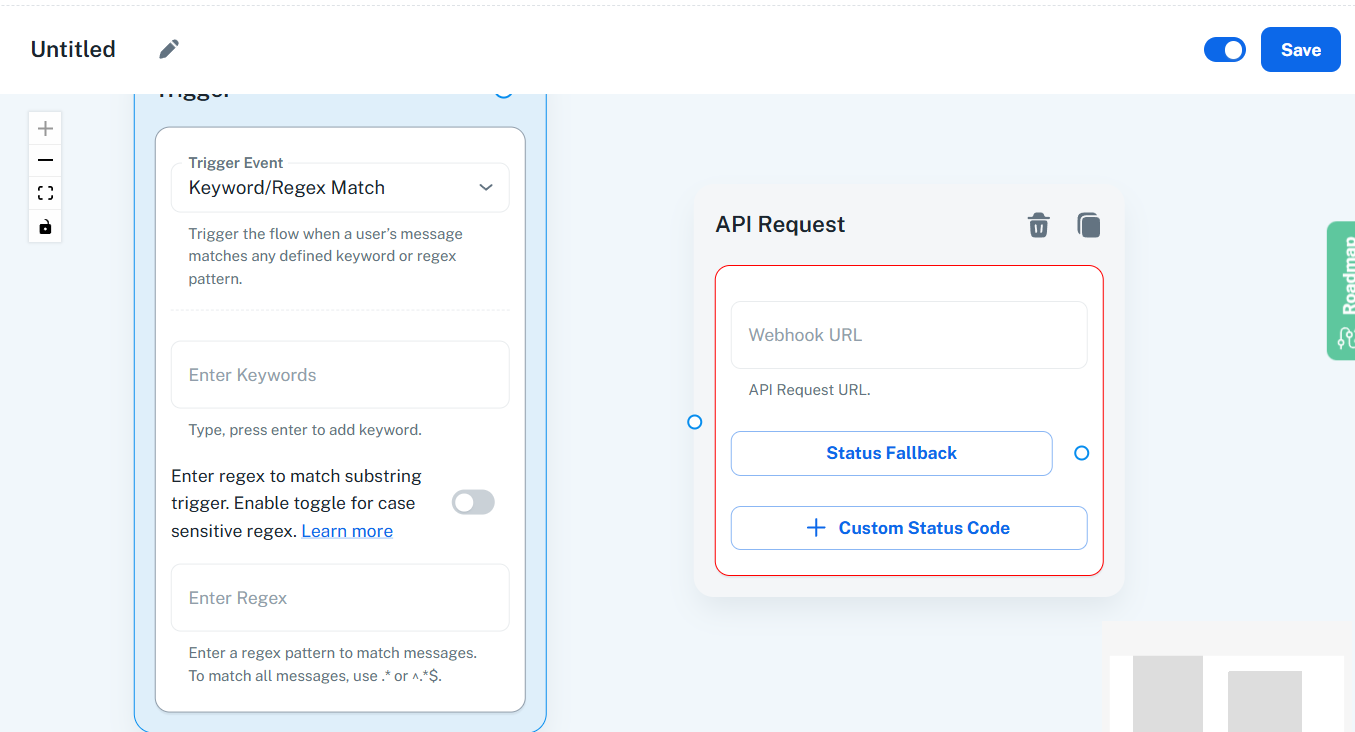Open the Trigger Event dropdown

tap(340, 188)
